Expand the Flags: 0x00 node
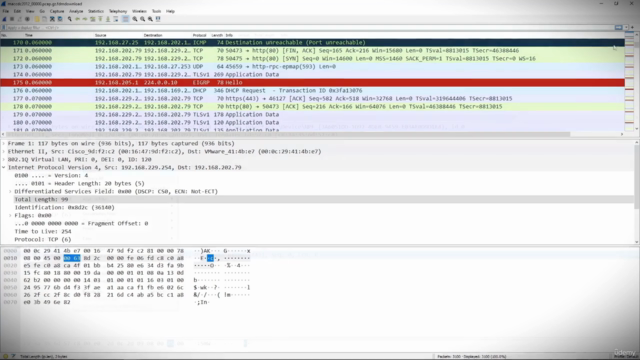Image resolution: width=640 pixels, height=360 pixels. click(x=10, y=216)
